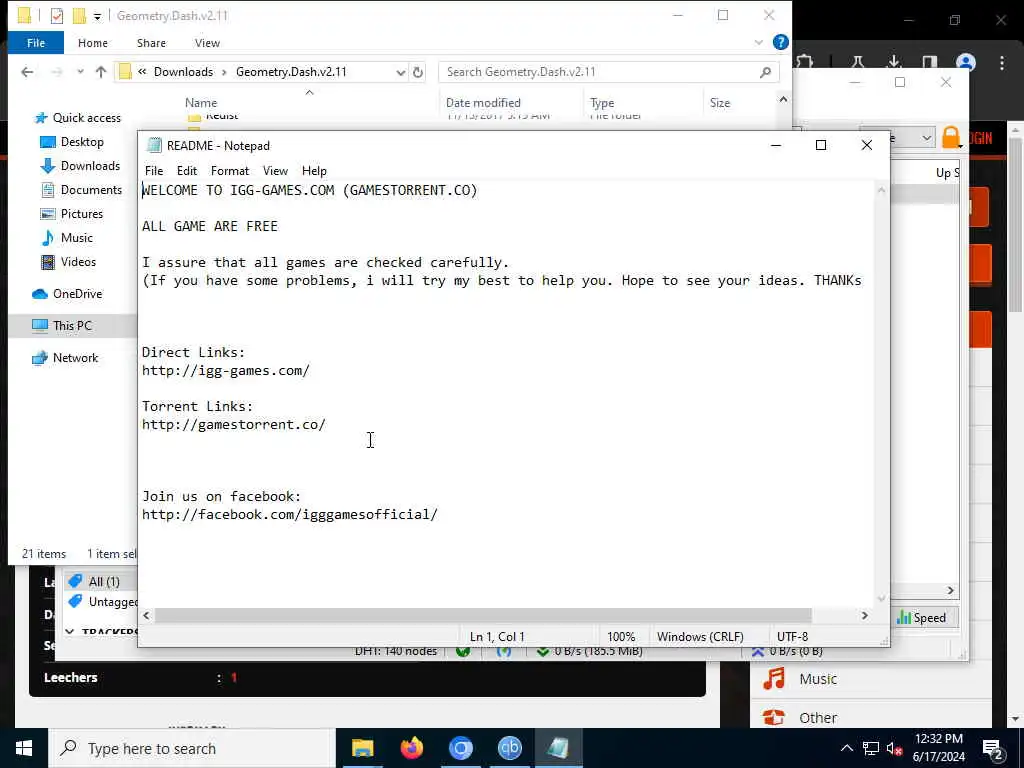This screenshot has width=1024, height=768.
Task: Sort files by the Size column header
Action: pos(720,103)
